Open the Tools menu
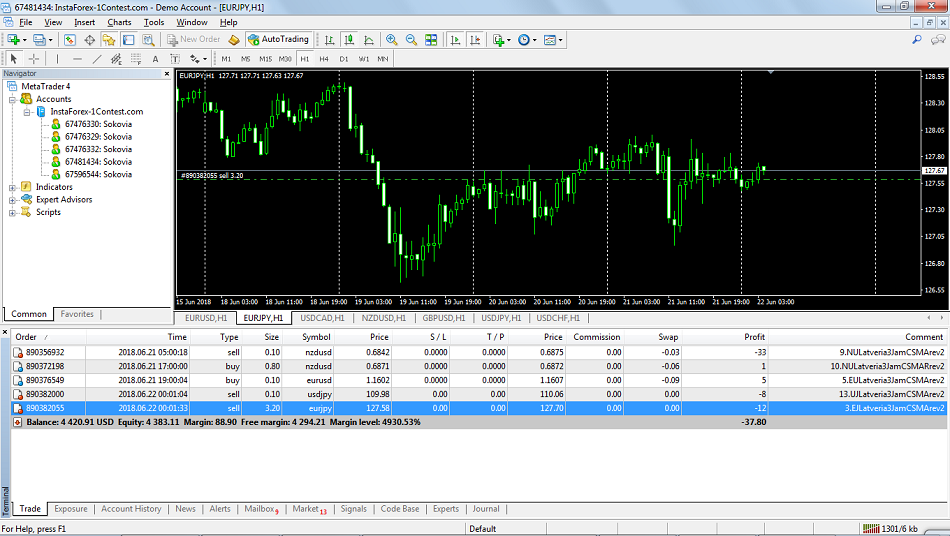This screenshot has width=950, height=536. (154, 22)
